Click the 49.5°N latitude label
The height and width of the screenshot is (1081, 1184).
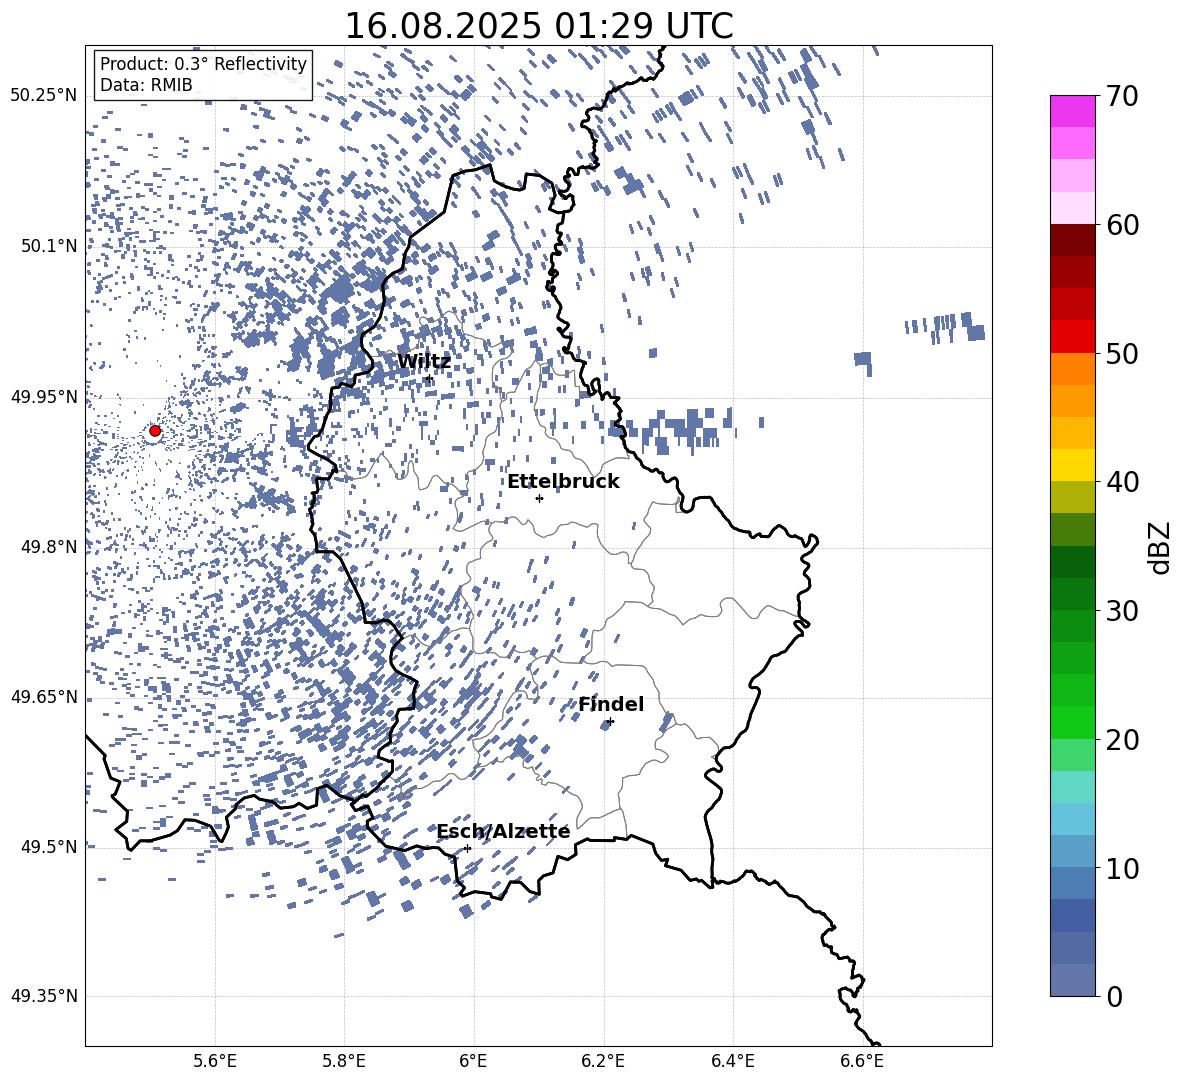(49, 847)
